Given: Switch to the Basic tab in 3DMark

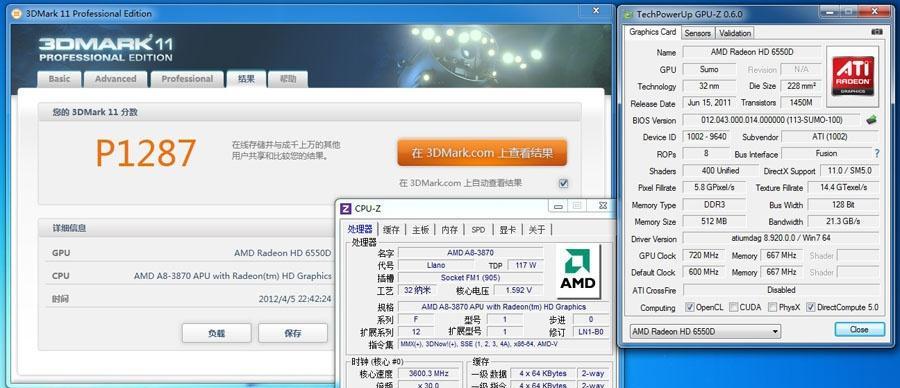Looking at the screenshot, I should click(59, 79).
